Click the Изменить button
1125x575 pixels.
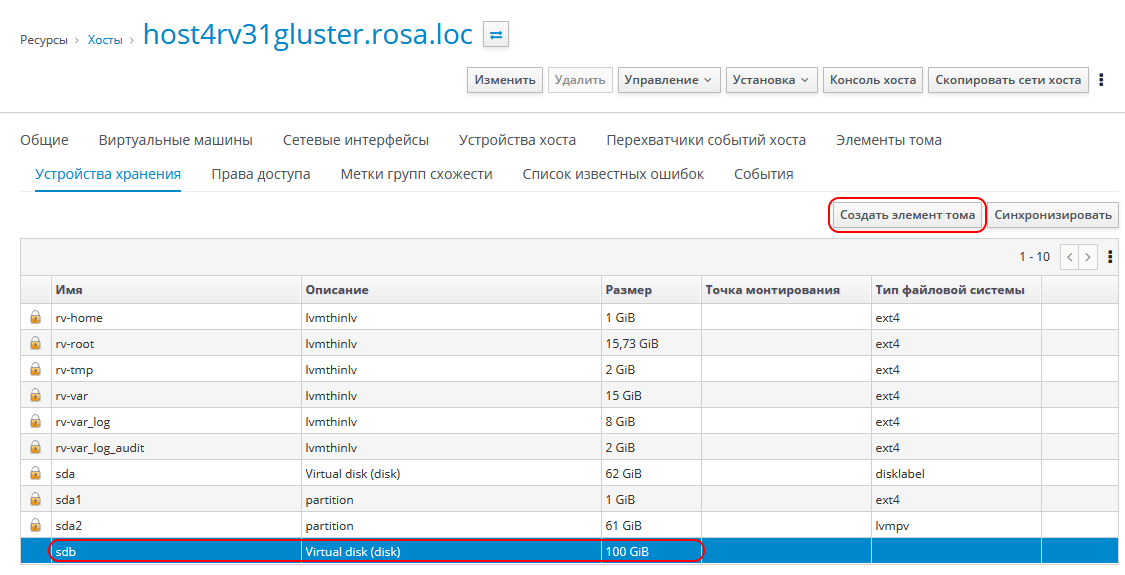(505, 80)
